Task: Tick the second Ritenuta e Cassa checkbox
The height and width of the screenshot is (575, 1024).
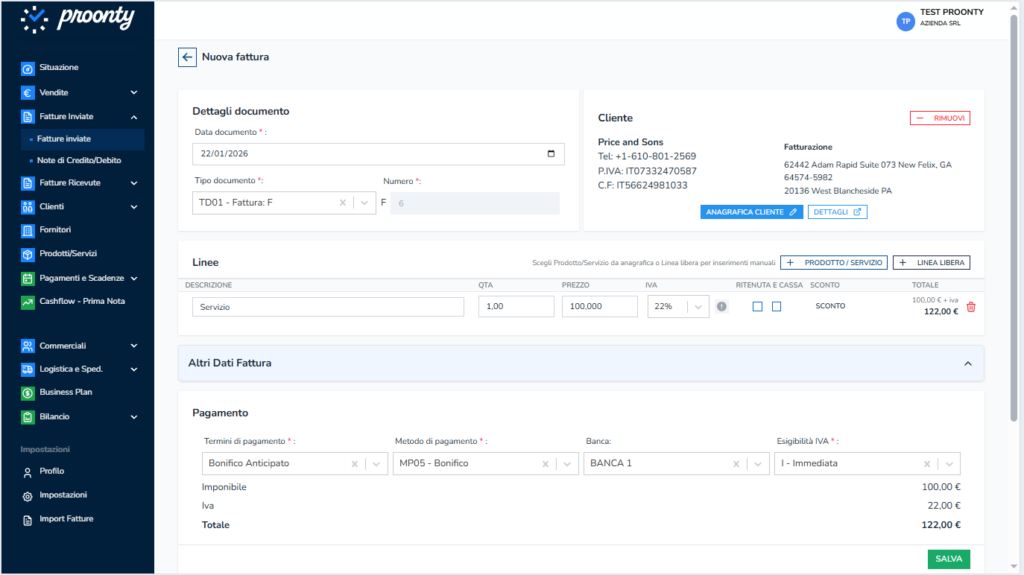Action: (x=776, y=307)
